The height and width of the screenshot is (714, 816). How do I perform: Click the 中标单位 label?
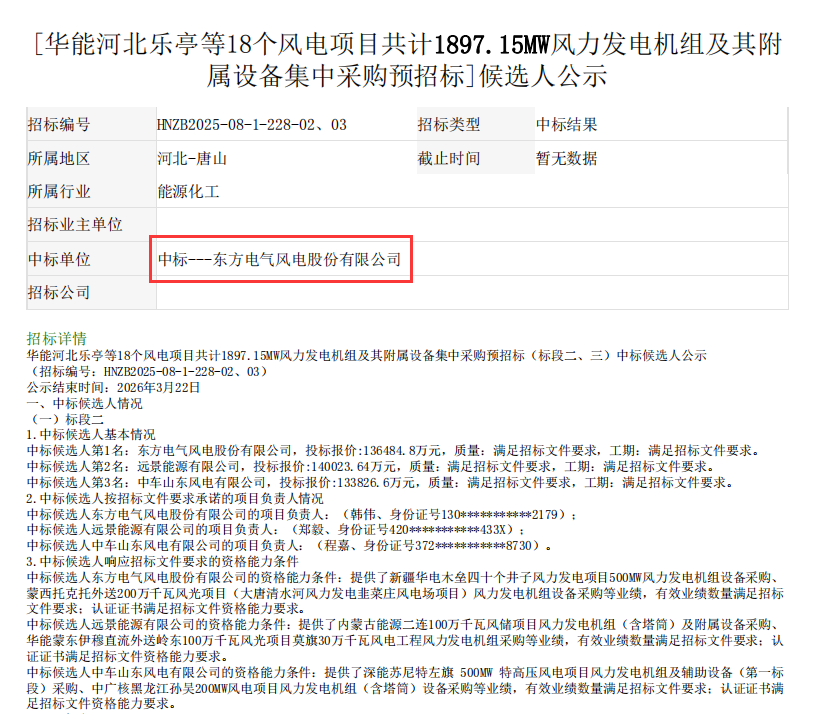[x=59, y=259]
